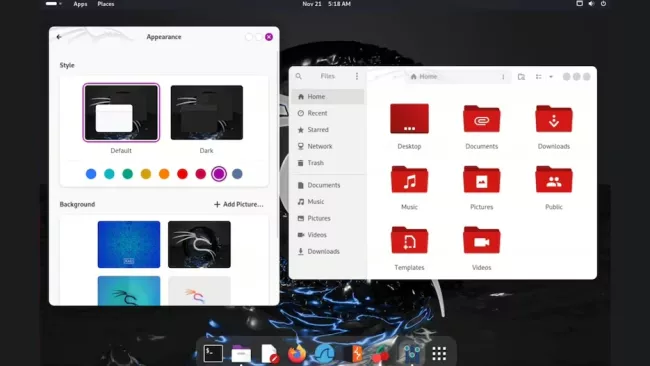
Task: Open Documents bookmark in the Files sidebar
Action: 327,185
